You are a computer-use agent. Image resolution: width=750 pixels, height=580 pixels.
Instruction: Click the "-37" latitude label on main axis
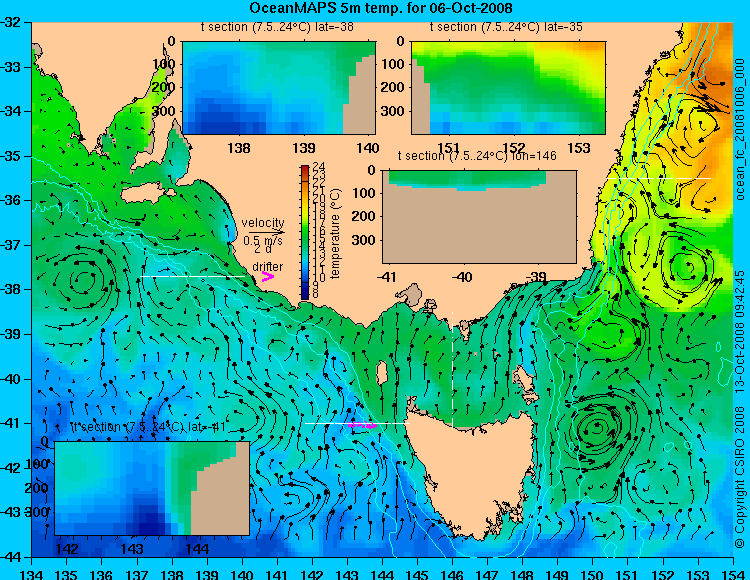(11, 245)
